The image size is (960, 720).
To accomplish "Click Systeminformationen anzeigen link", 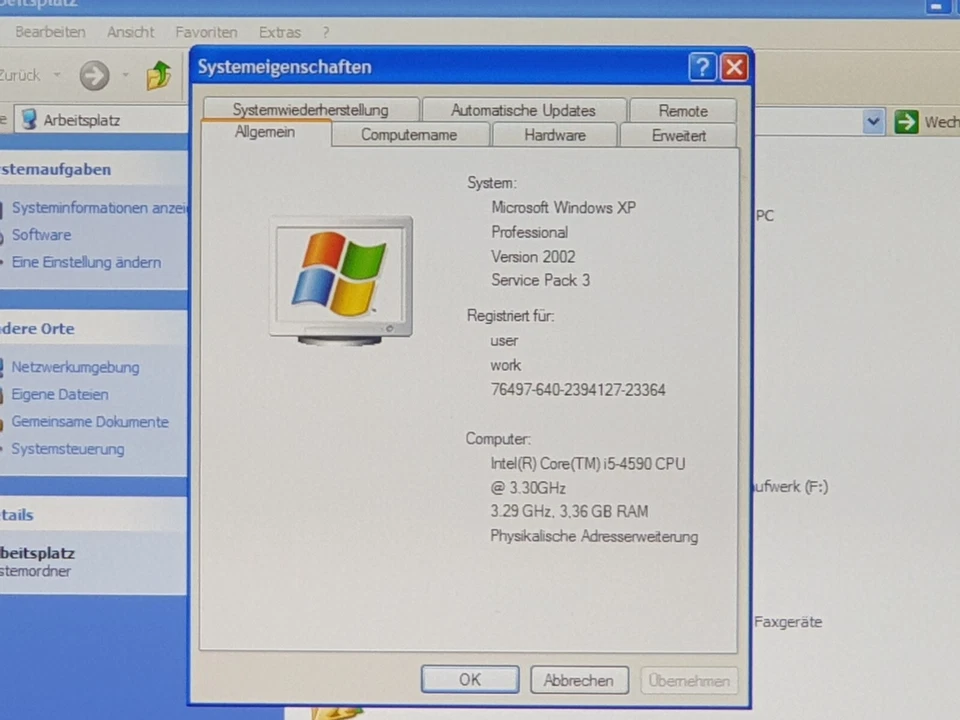I will coord(100,208).
